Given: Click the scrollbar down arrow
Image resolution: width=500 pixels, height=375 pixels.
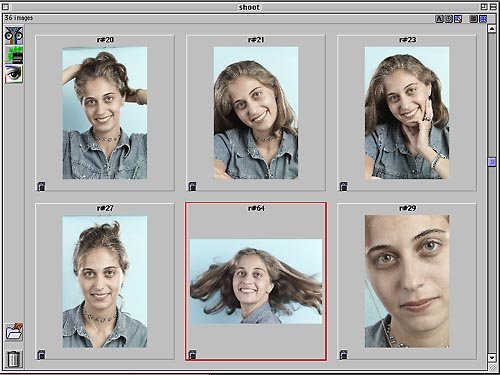Looking at the screenshot, I should tap(492, 358).
